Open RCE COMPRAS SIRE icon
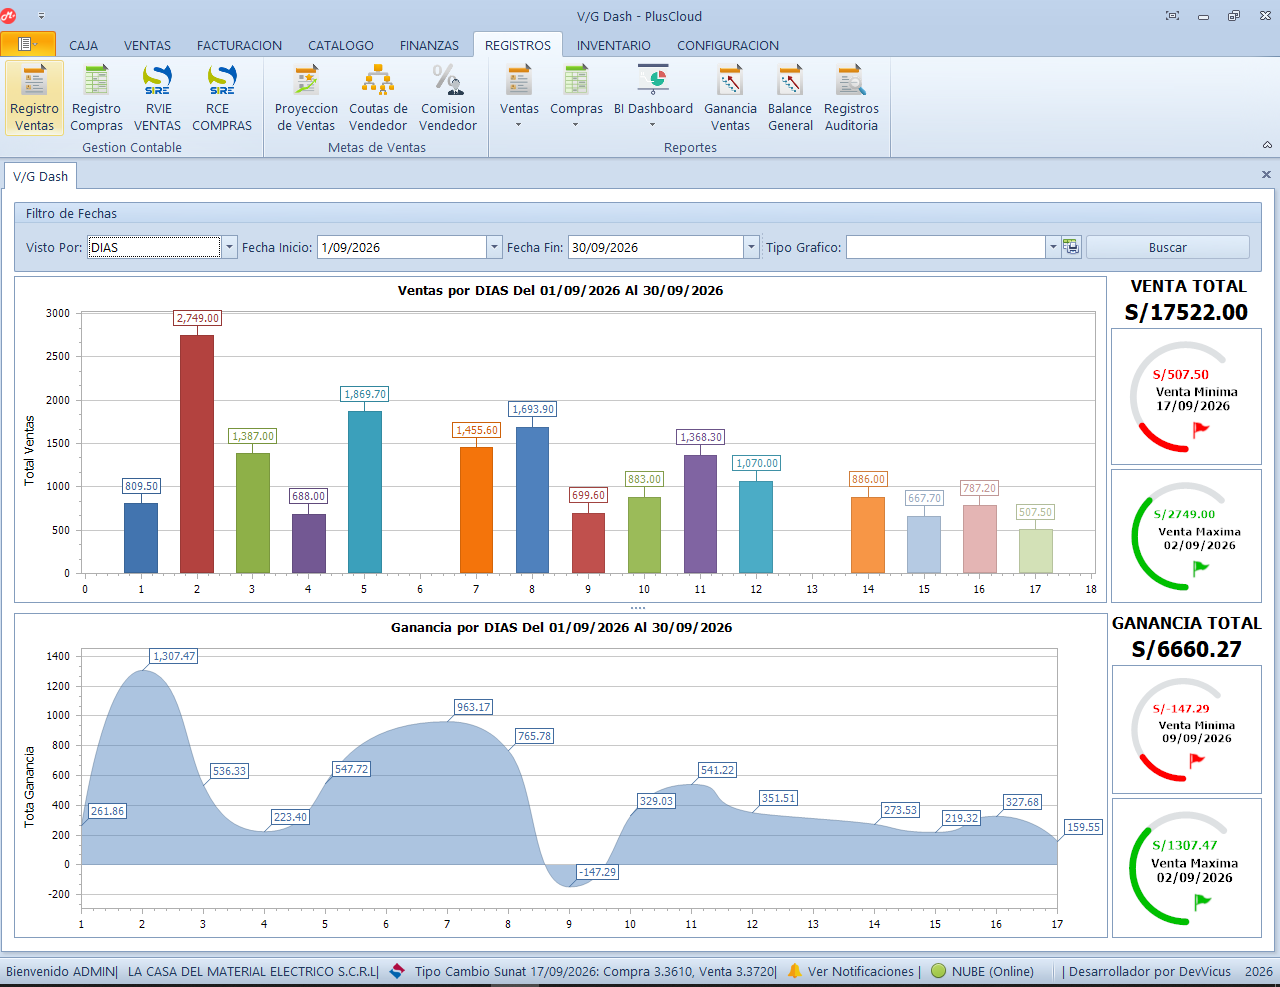This screenshot has width=1280, height=987. (x=222, y=98)
